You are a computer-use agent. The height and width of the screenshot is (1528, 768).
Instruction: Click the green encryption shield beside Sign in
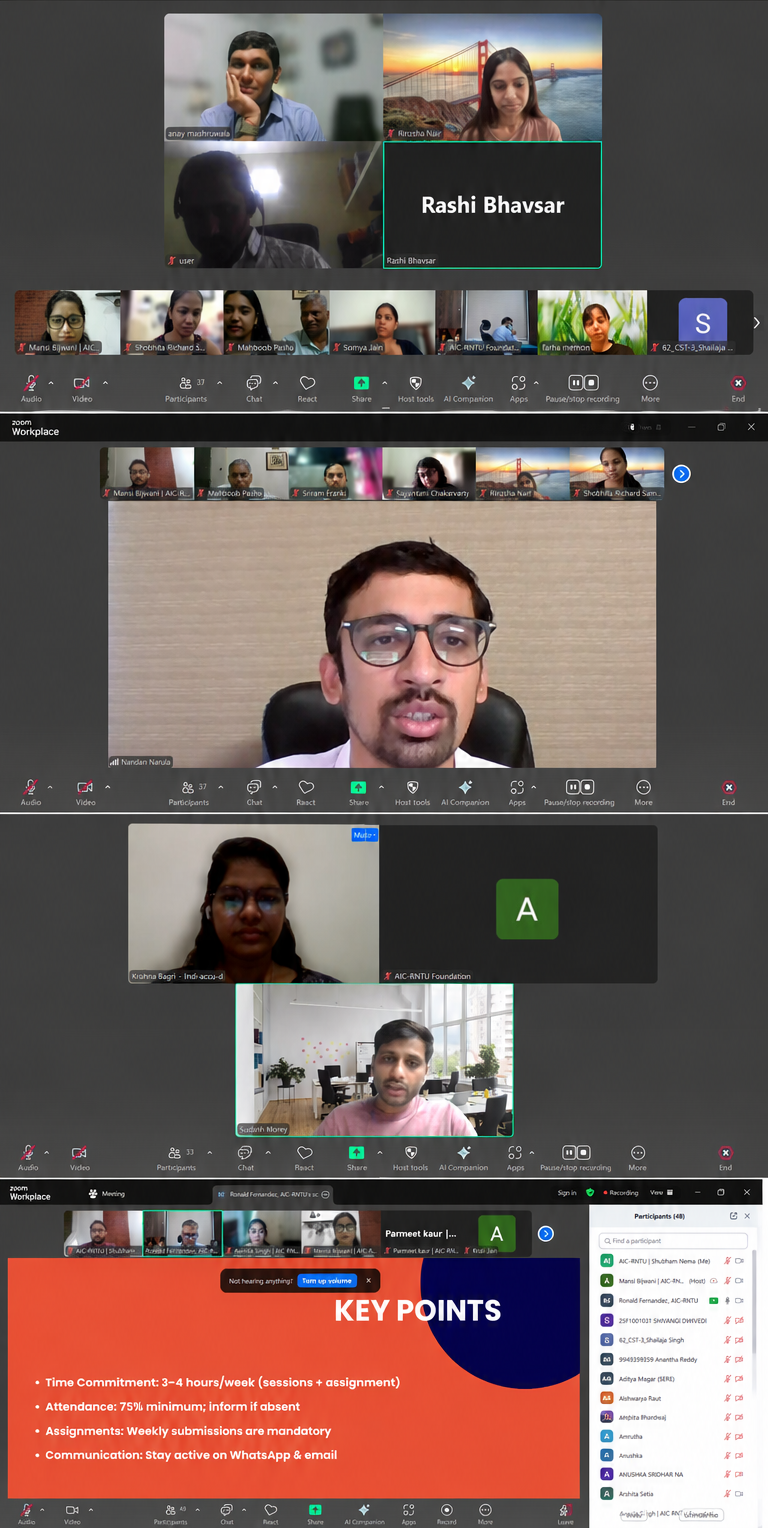coord(590,1193)
